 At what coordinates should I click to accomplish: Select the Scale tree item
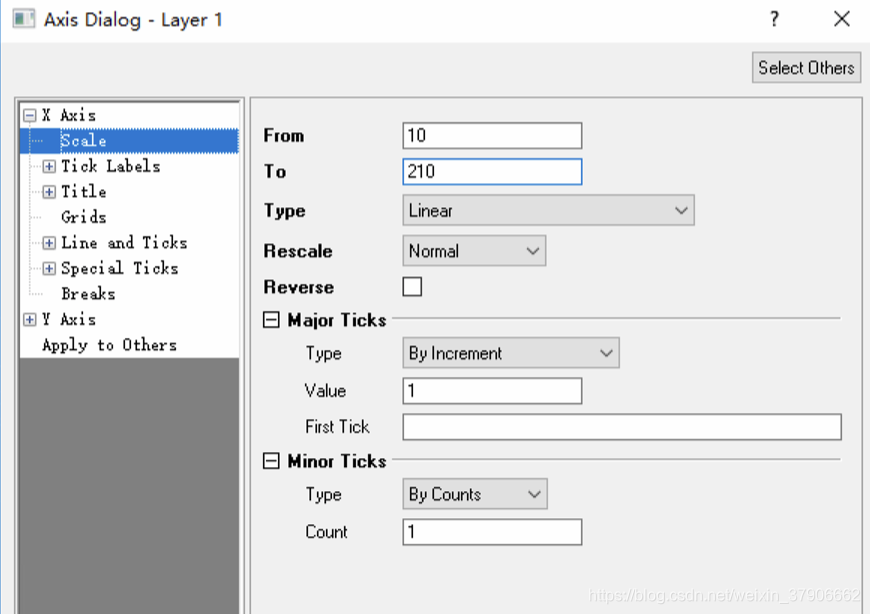click(x=83, y=141)
